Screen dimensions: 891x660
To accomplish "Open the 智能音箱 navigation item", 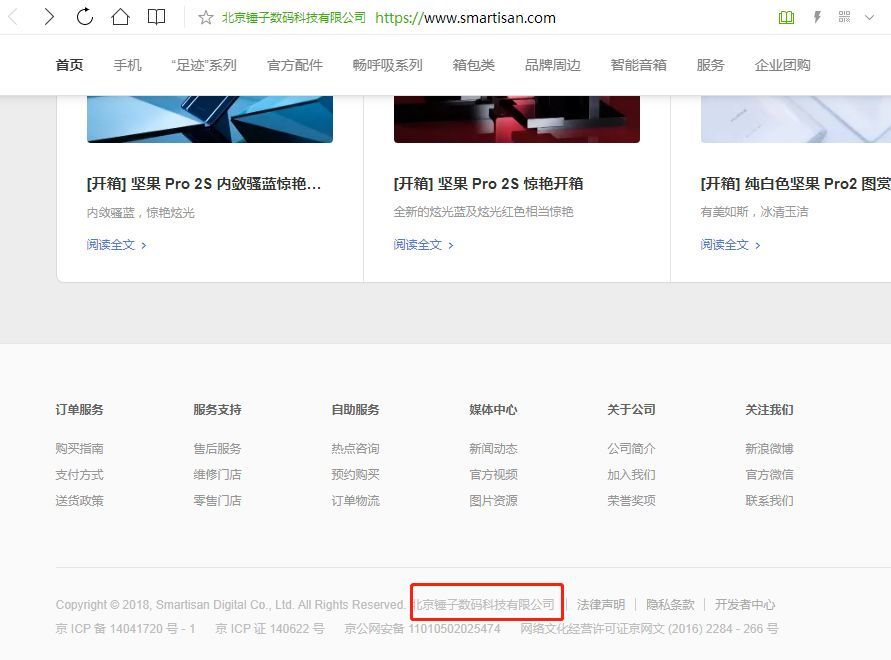I will click(x=638, y=65).
